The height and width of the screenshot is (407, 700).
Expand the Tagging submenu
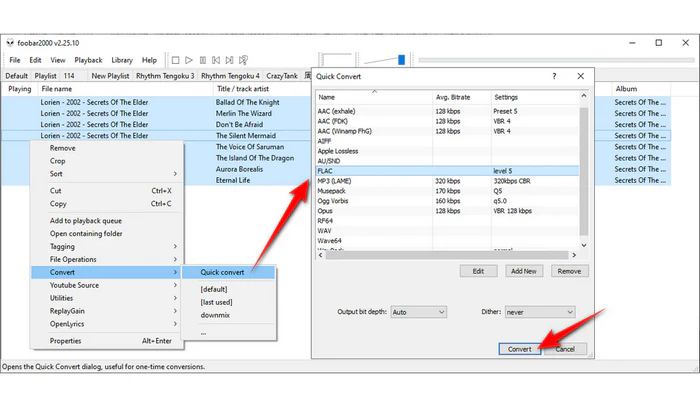coord(107,247)
